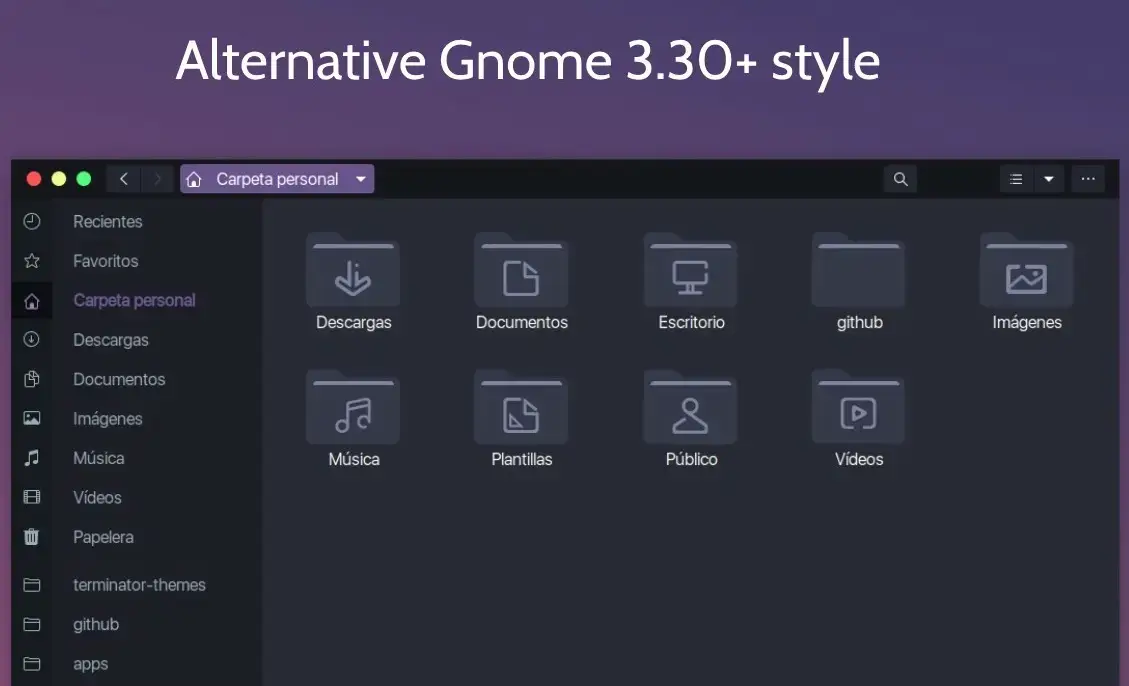
Task: Open the Público folder
Action: coord(691,416)
